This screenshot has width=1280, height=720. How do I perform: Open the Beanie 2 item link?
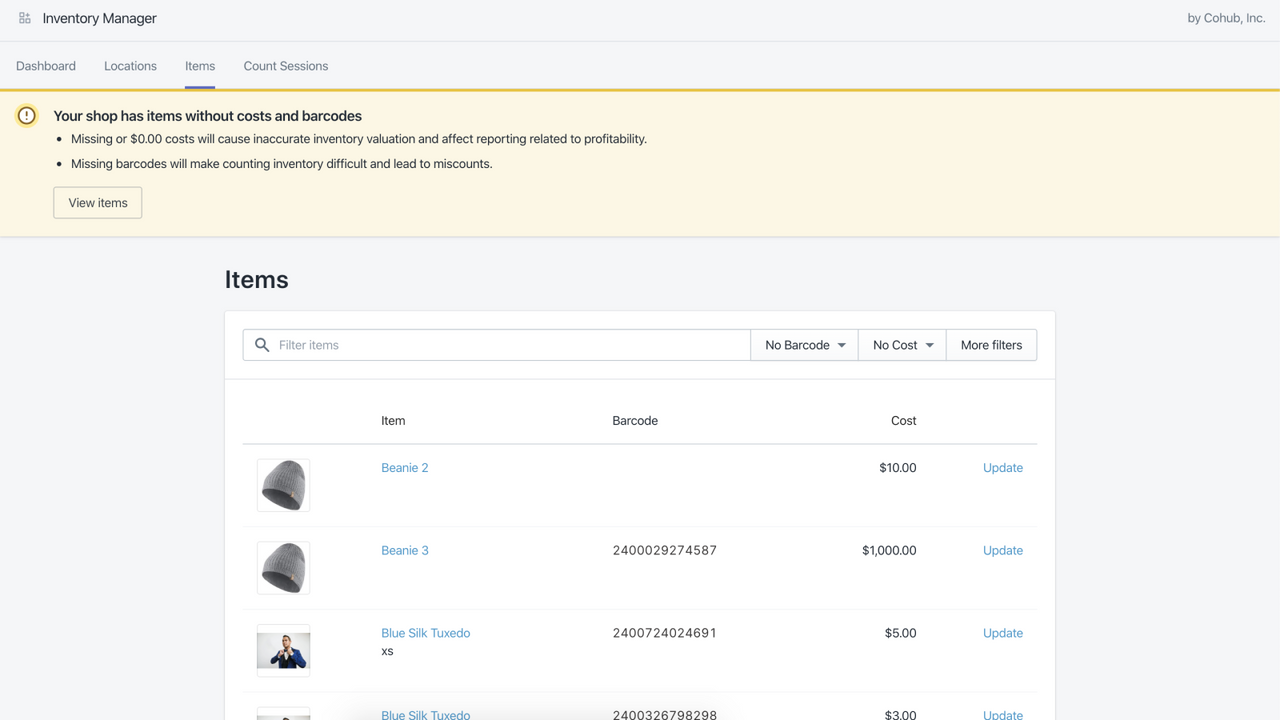[405, 468]
